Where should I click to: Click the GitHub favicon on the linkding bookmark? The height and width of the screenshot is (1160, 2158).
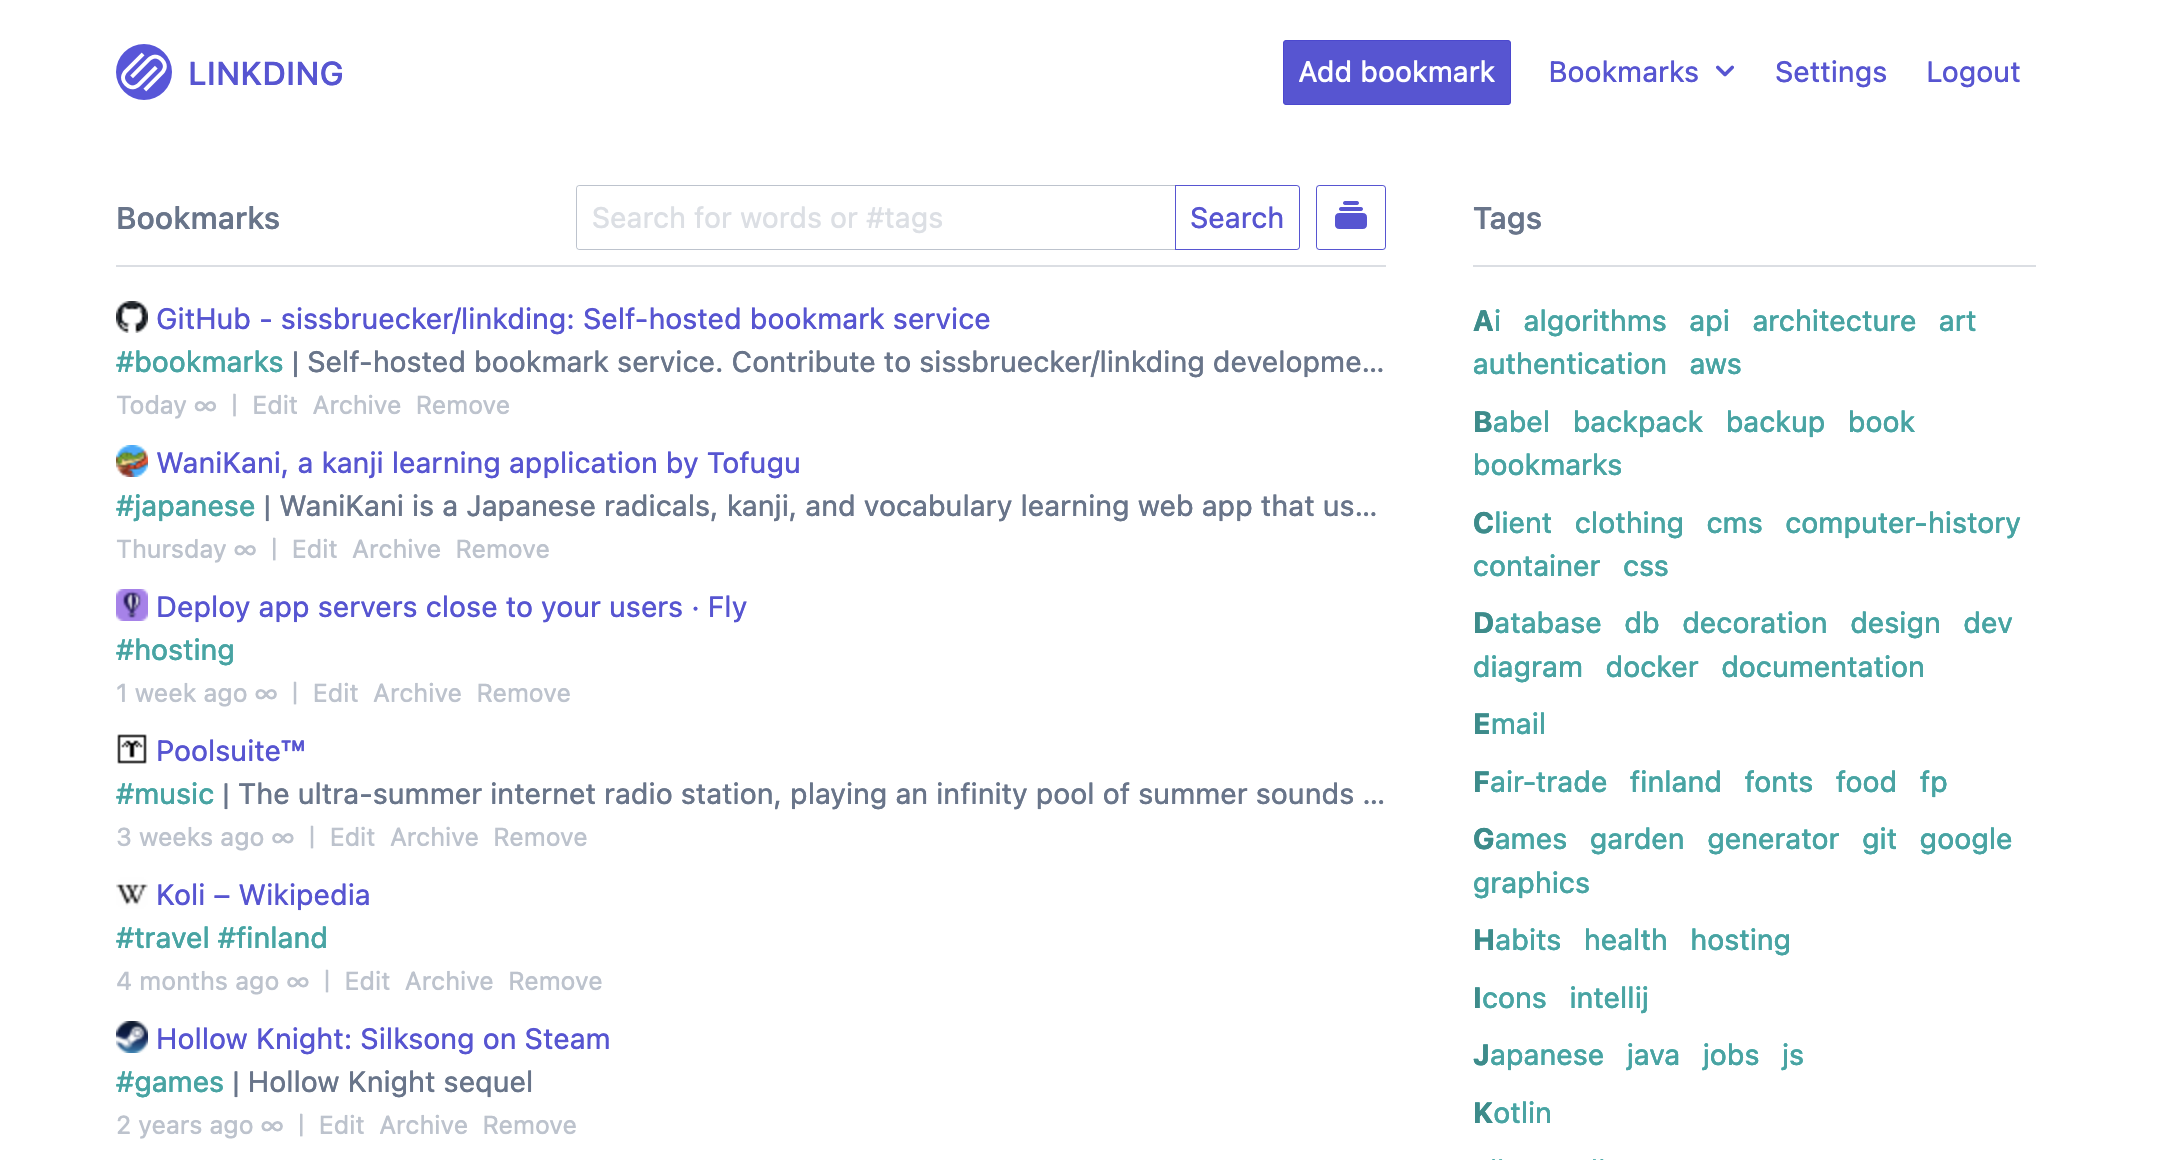coord(131,318)
